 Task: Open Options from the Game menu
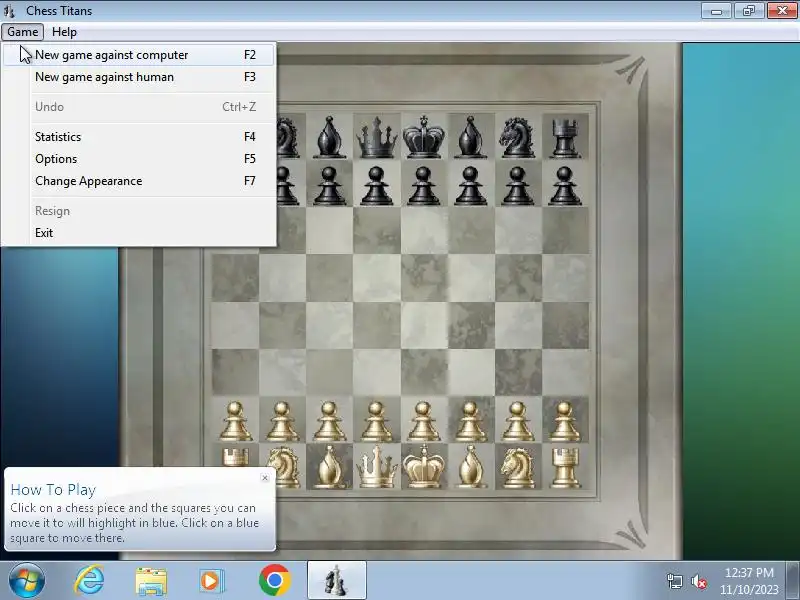pyautogui.click(x=139, y=159)
